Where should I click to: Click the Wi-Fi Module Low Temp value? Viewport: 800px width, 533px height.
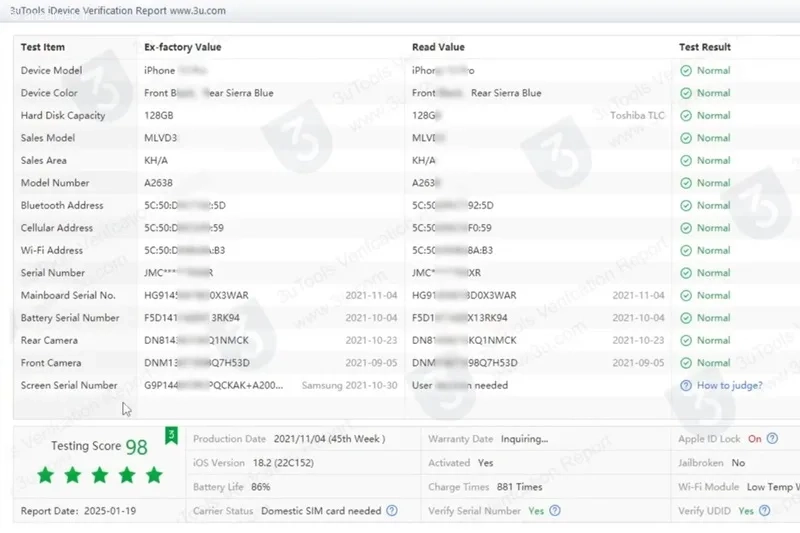tap(773, 487)
